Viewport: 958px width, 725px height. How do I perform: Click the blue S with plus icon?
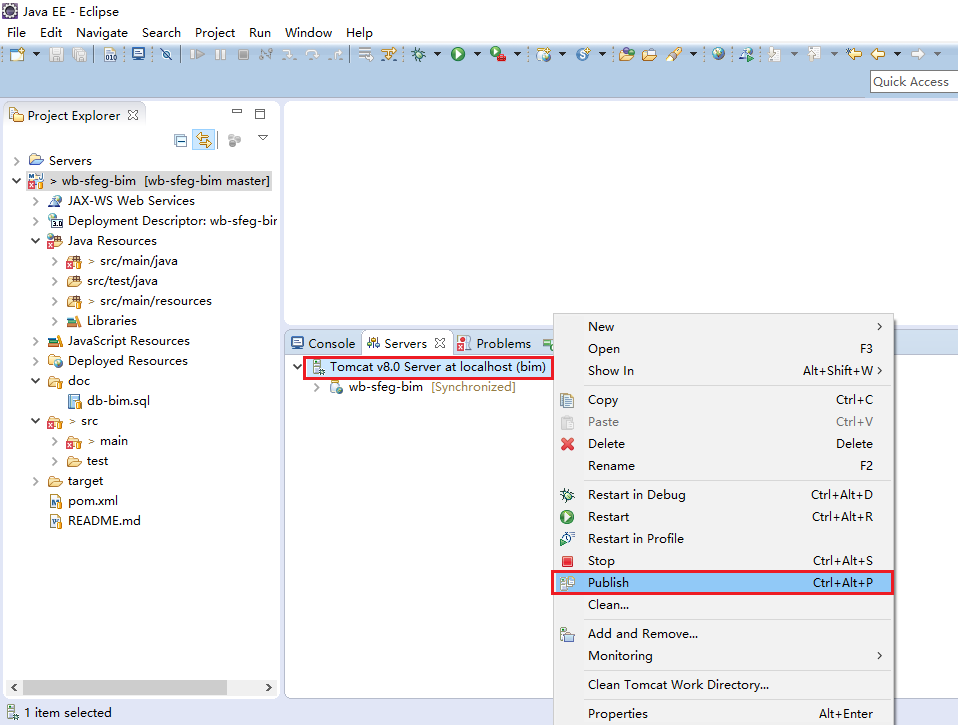tap(583, 54)
